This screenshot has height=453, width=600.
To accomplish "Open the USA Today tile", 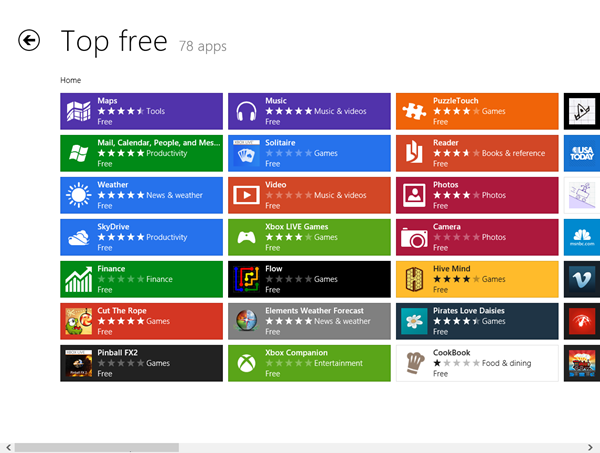I will pyautogui.click(x=582, y=153).
